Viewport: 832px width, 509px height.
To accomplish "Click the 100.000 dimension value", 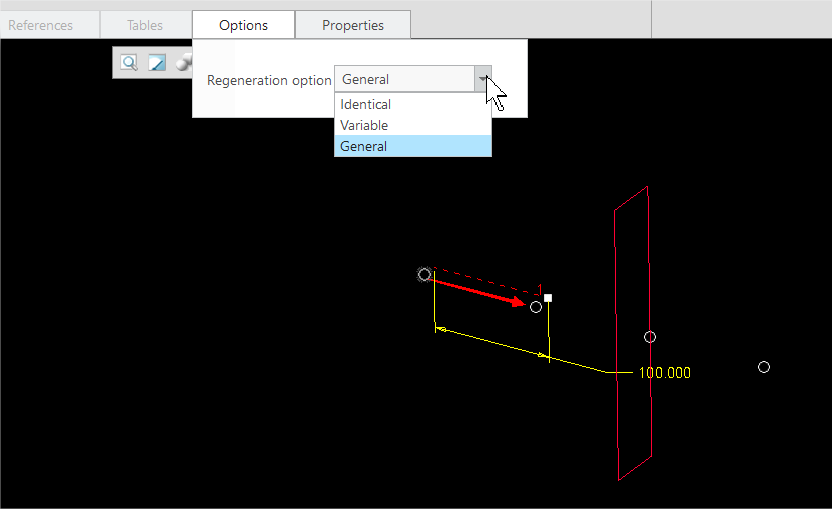I will 665,373.
